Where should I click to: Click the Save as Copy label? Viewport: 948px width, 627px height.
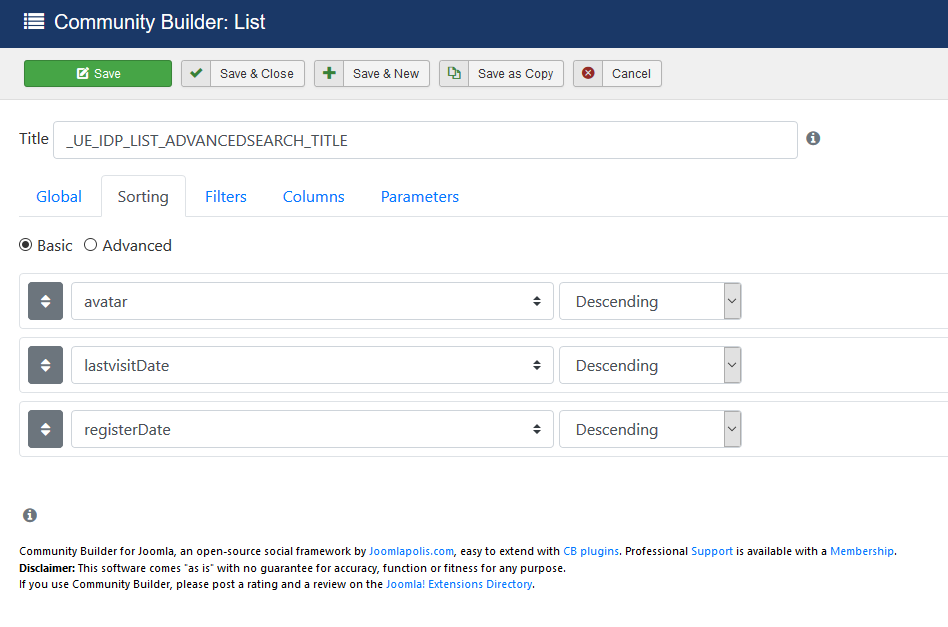click(x=516, y=73)
